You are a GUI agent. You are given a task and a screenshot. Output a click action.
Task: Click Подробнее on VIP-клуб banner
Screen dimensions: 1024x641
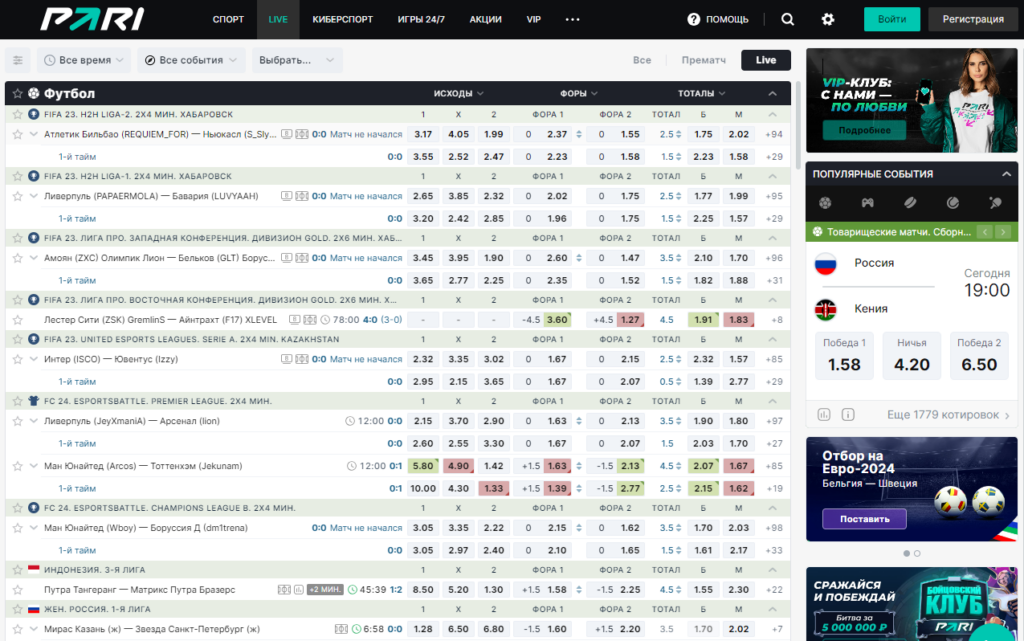(864, 130)
